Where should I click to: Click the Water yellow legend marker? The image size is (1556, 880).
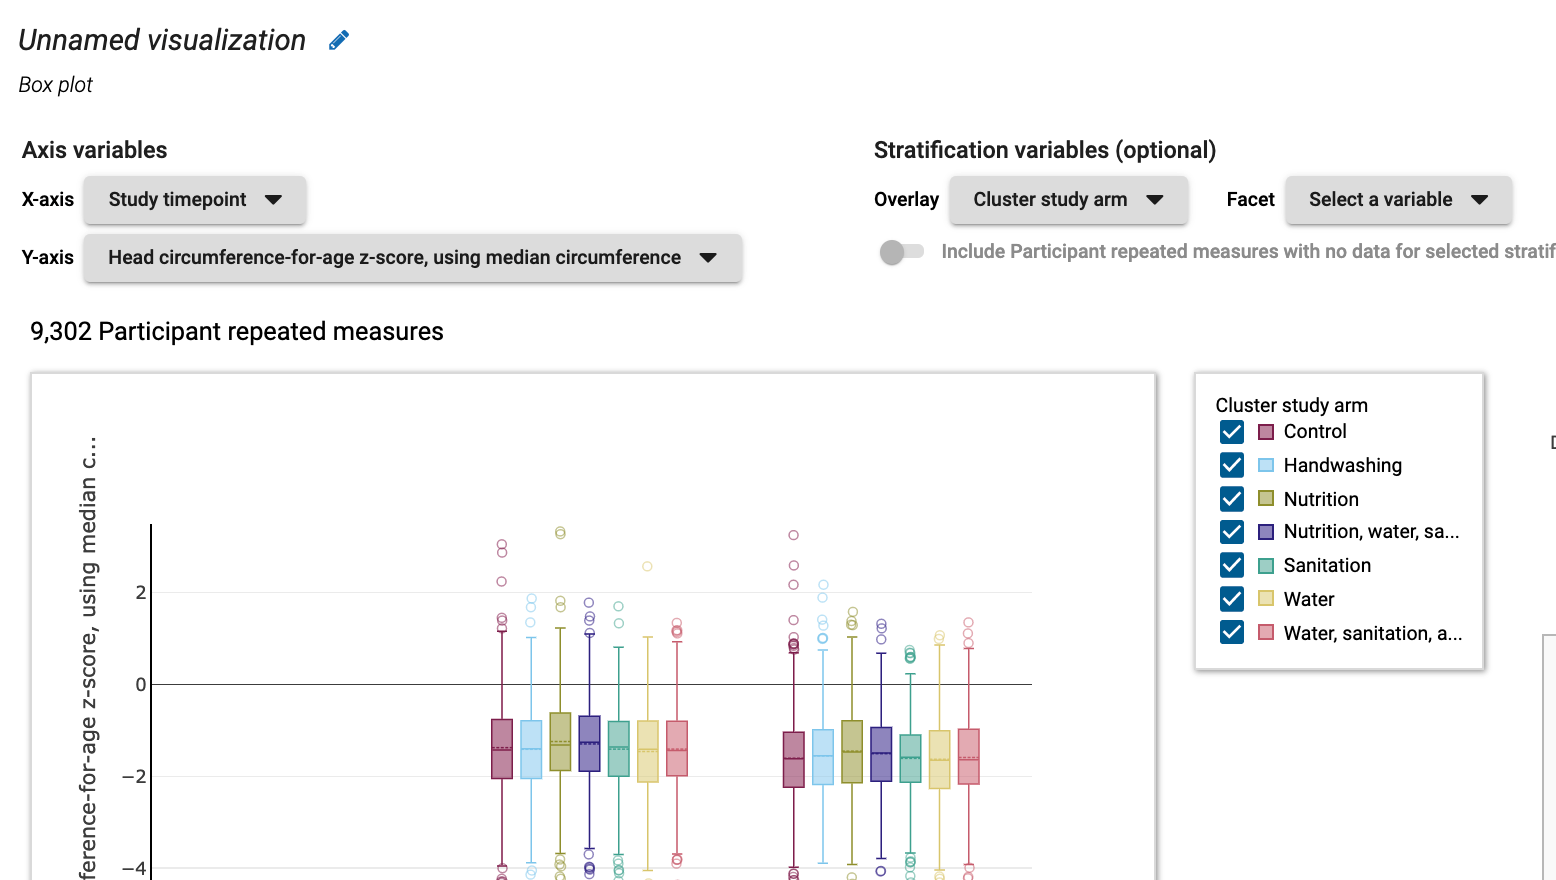pos(1266,599)
